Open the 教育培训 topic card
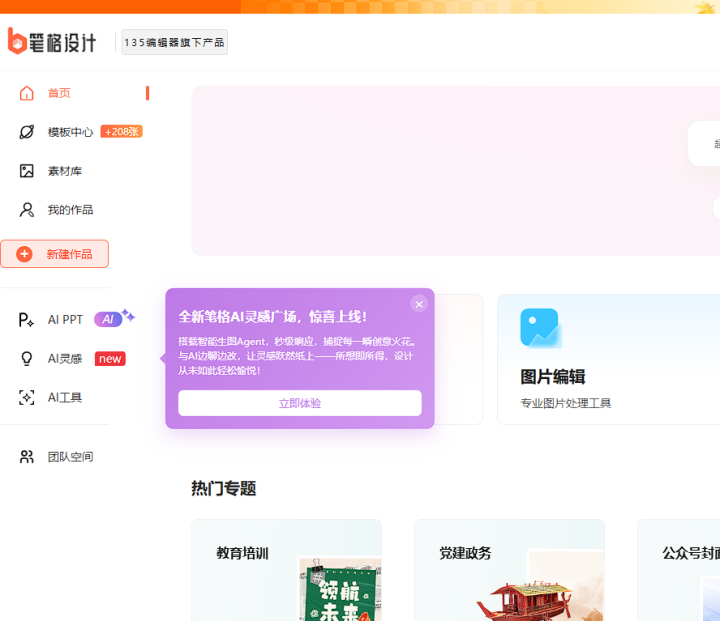The image size is (720, 621). [x=286, y=570]
